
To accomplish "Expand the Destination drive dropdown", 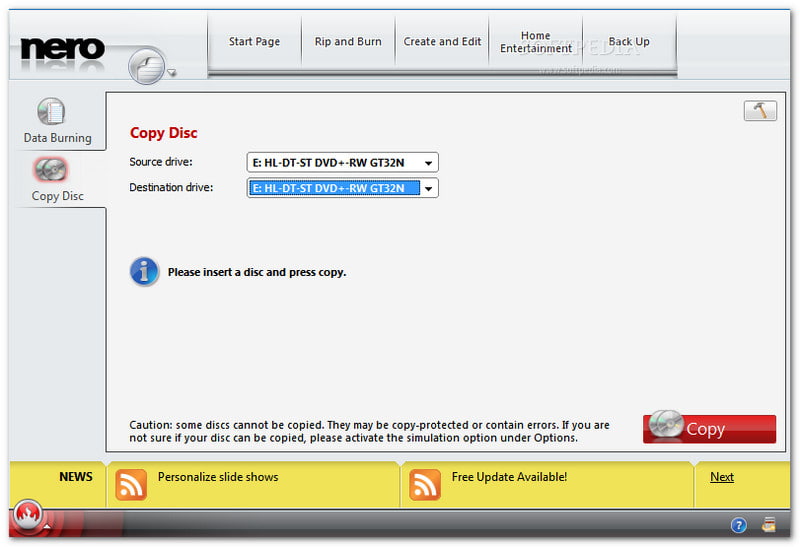I will pos(428,188).
